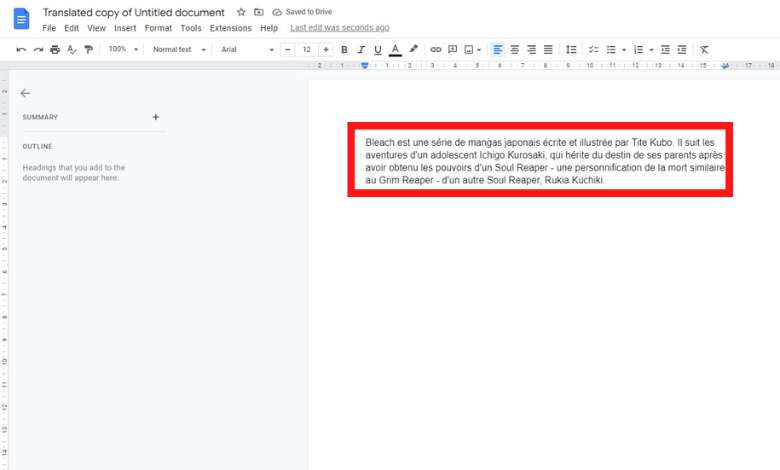780x470 pixels.
Task: Open line and paragraph spacing
Action: (571, 50)
